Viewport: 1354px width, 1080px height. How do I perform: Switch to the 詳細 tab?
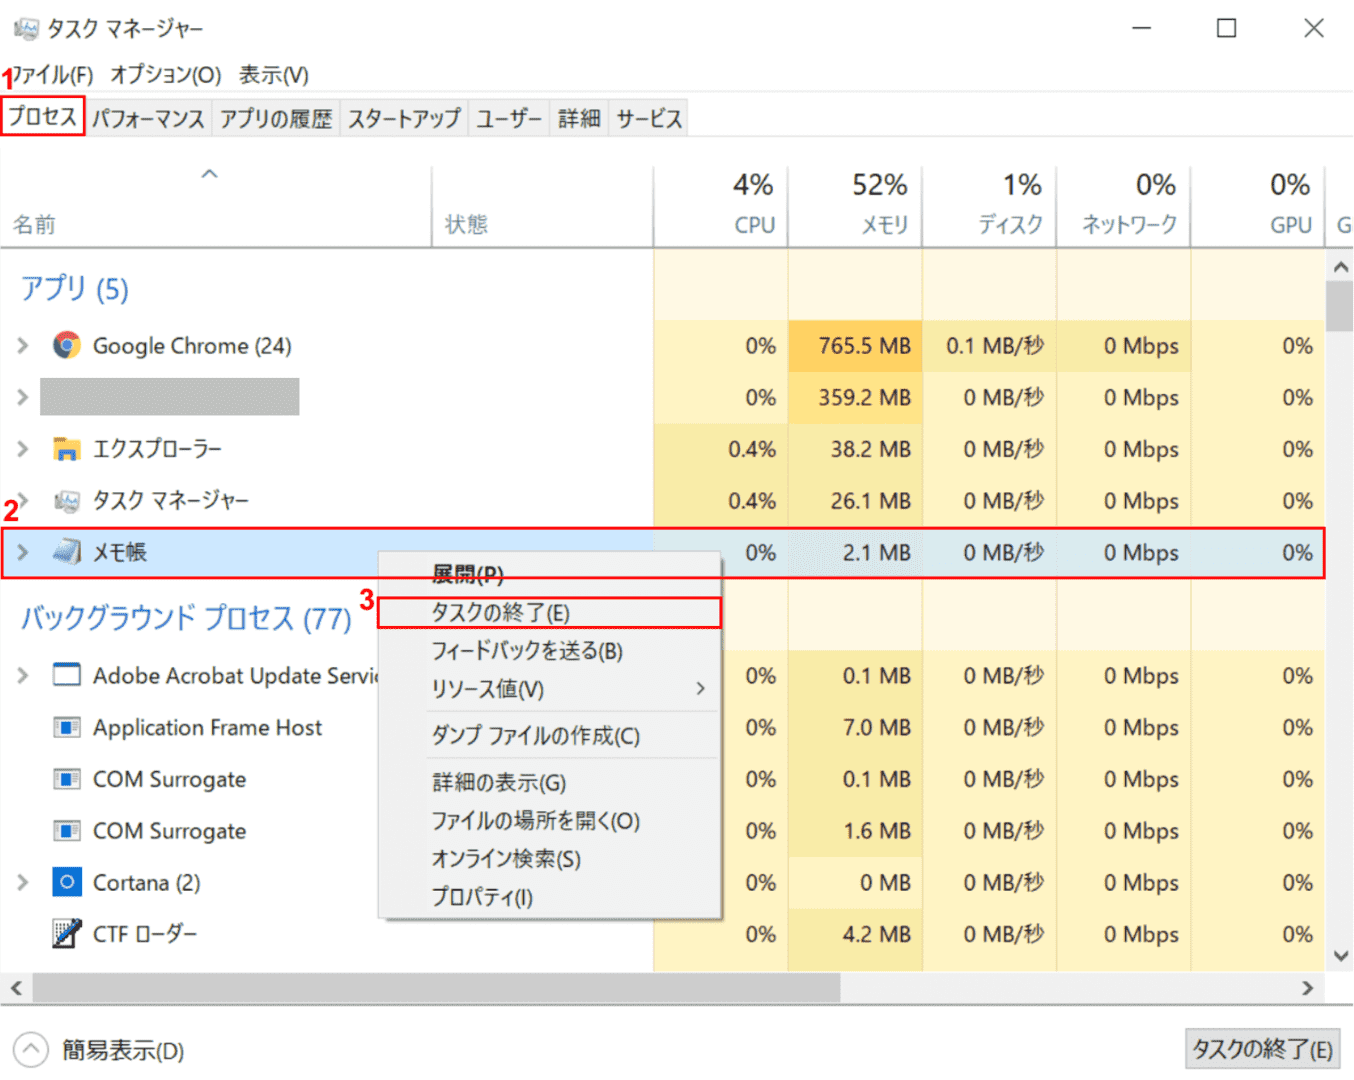(579, 119)
